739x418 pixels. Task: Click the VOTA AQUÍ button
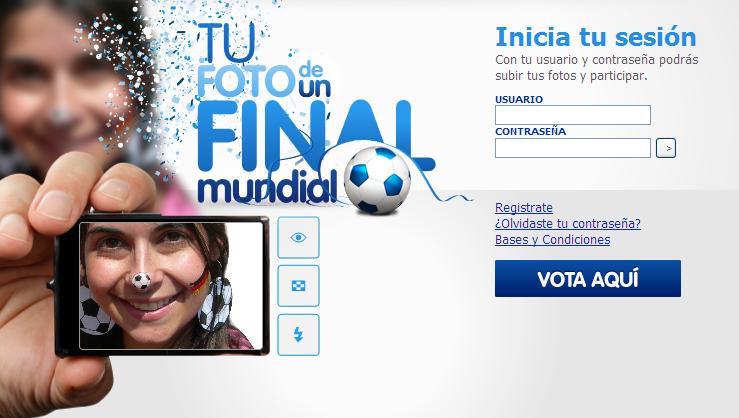(588, 279)
